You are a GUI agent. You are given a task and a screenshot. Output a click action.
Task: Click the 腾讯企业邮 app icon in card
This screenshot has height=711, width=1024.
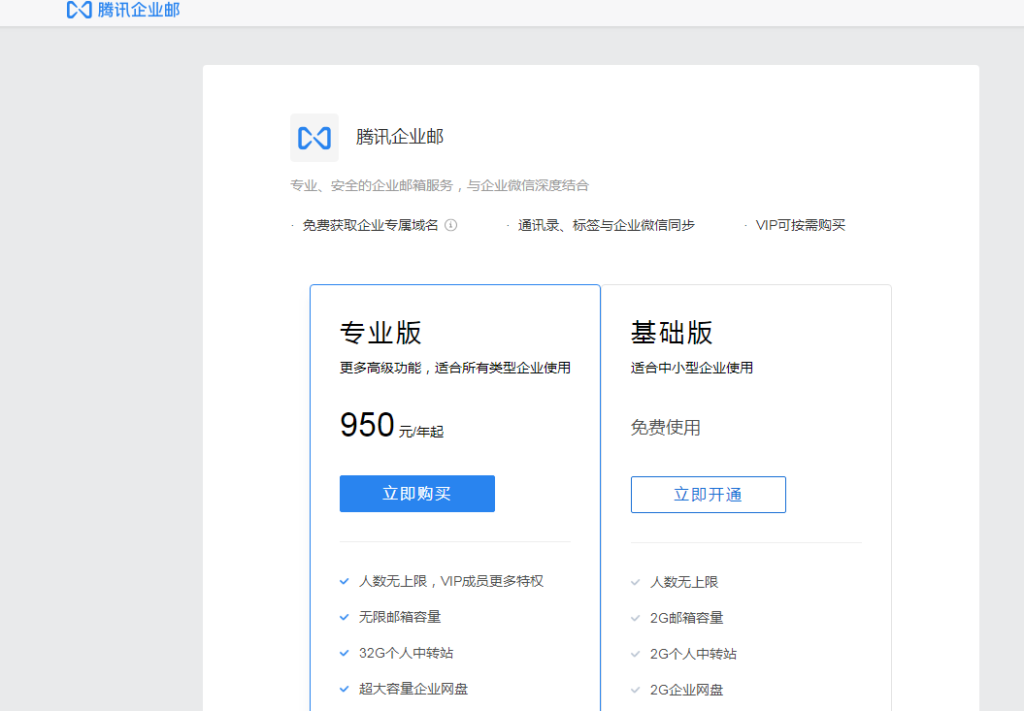(314, 138)
